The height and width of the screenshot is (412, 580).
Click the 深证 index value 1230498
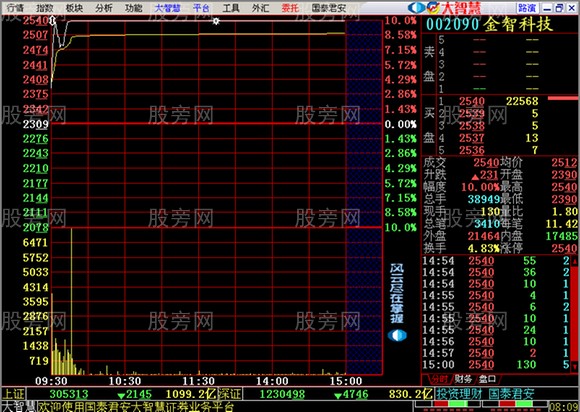click(282, 394)
